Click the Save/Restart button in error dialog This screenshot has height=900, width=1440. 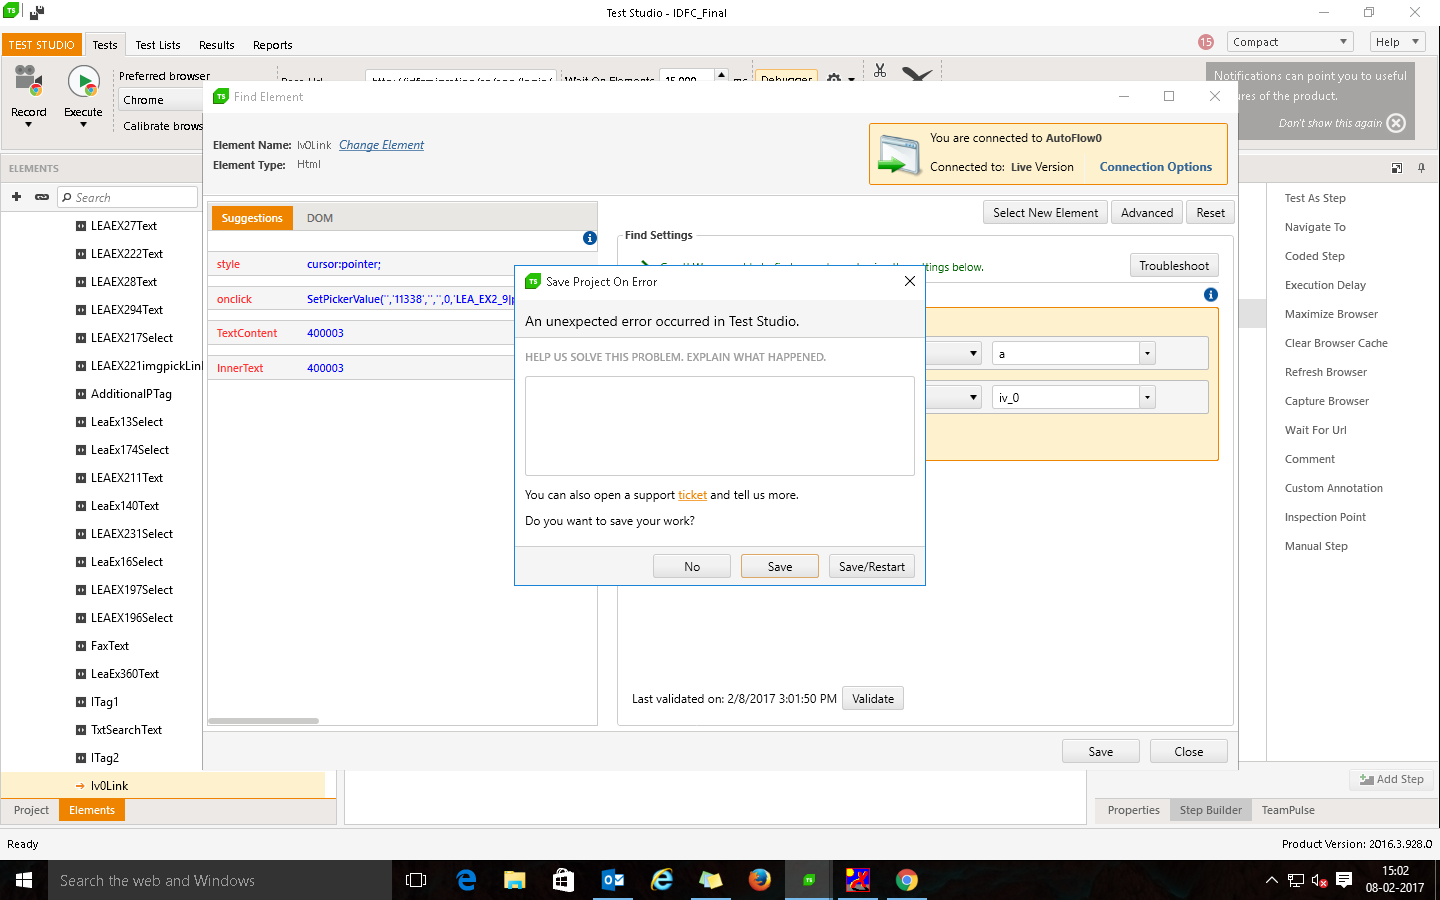871,566
